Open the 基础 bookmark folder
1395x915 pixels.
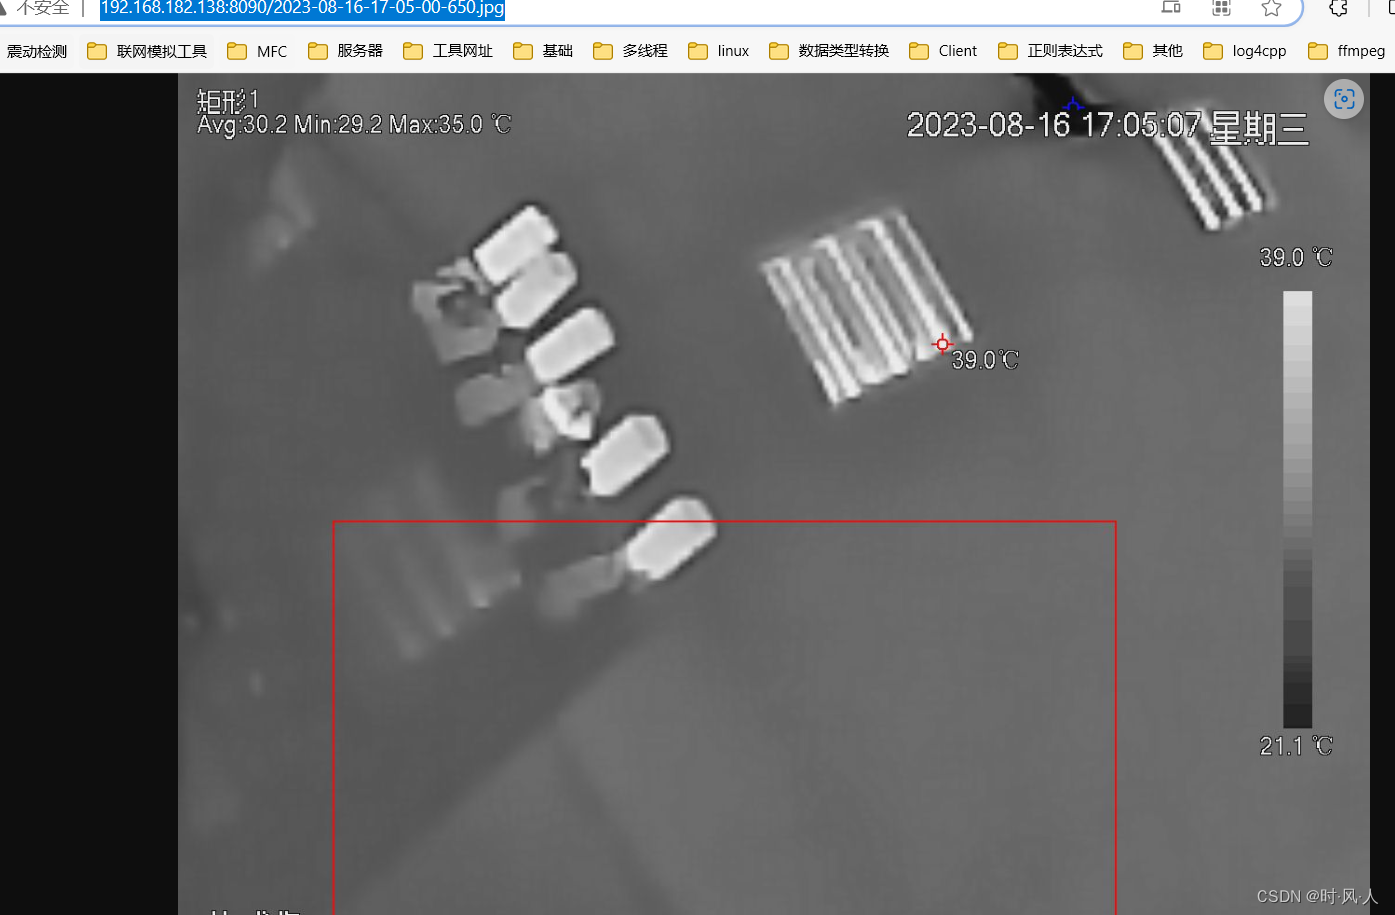tap(543, 51)
